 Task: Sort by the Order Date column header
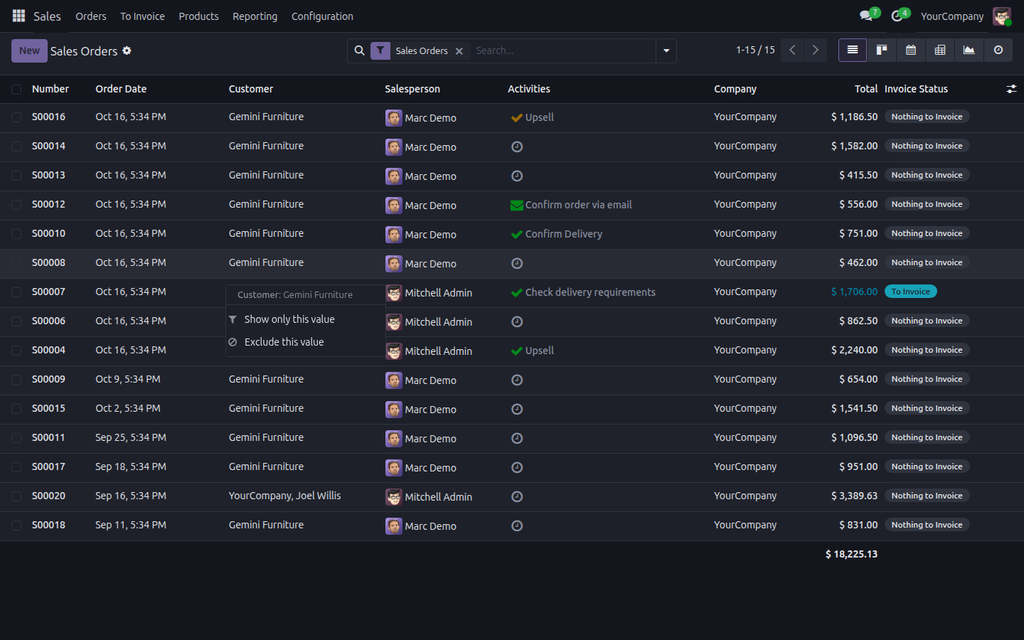[x=121, y=89]
